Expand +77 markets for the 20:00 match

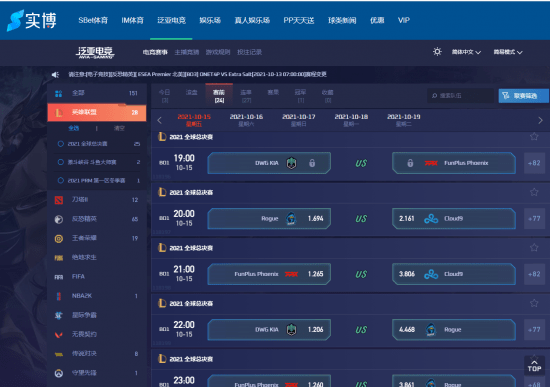click(534, 219)
